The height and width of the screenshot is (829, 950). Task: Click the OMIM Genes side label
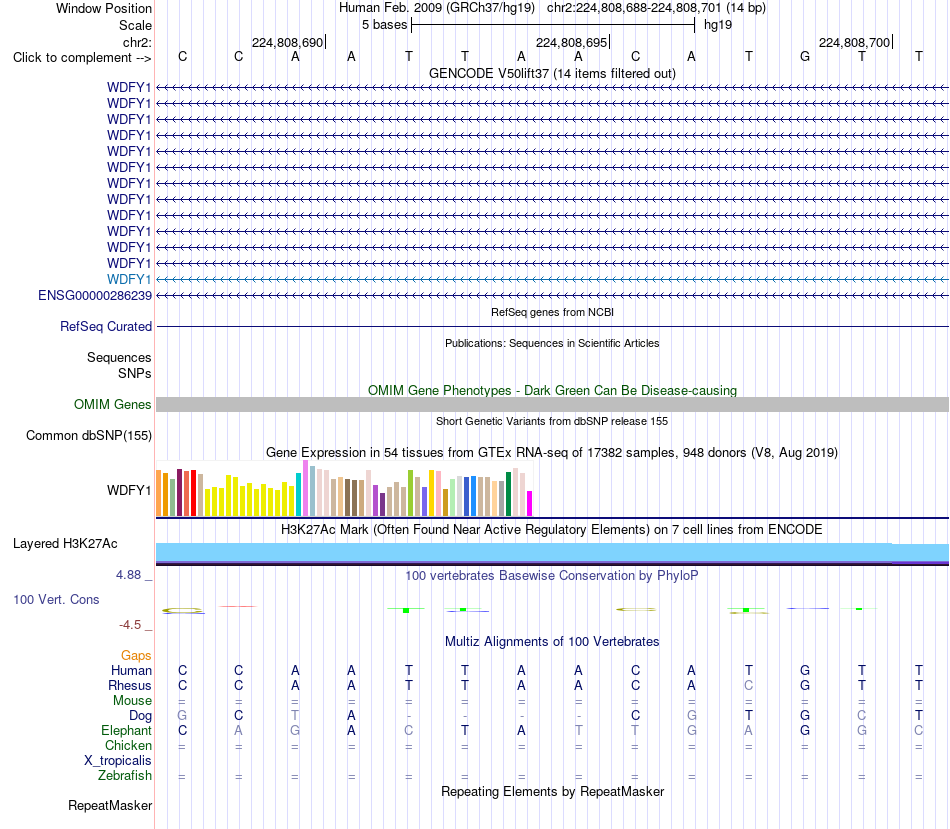112,404
